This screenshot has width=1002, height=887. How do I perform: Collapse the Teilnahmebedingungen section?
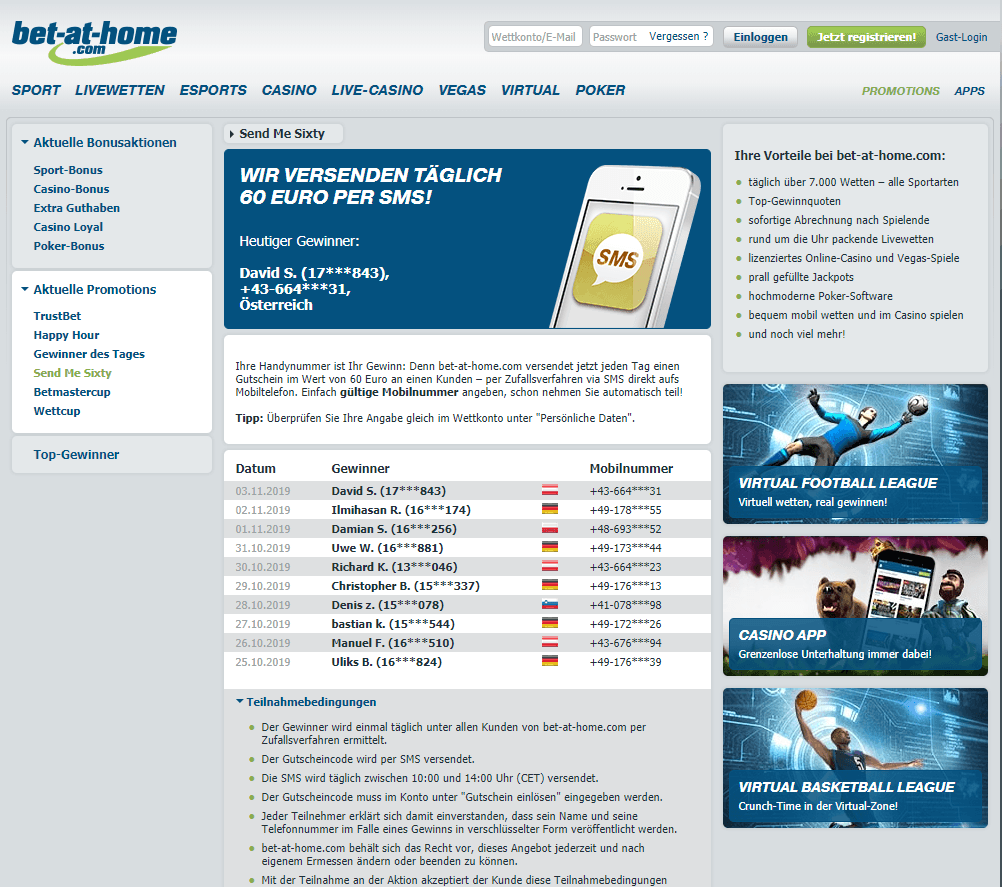point(240,702)
